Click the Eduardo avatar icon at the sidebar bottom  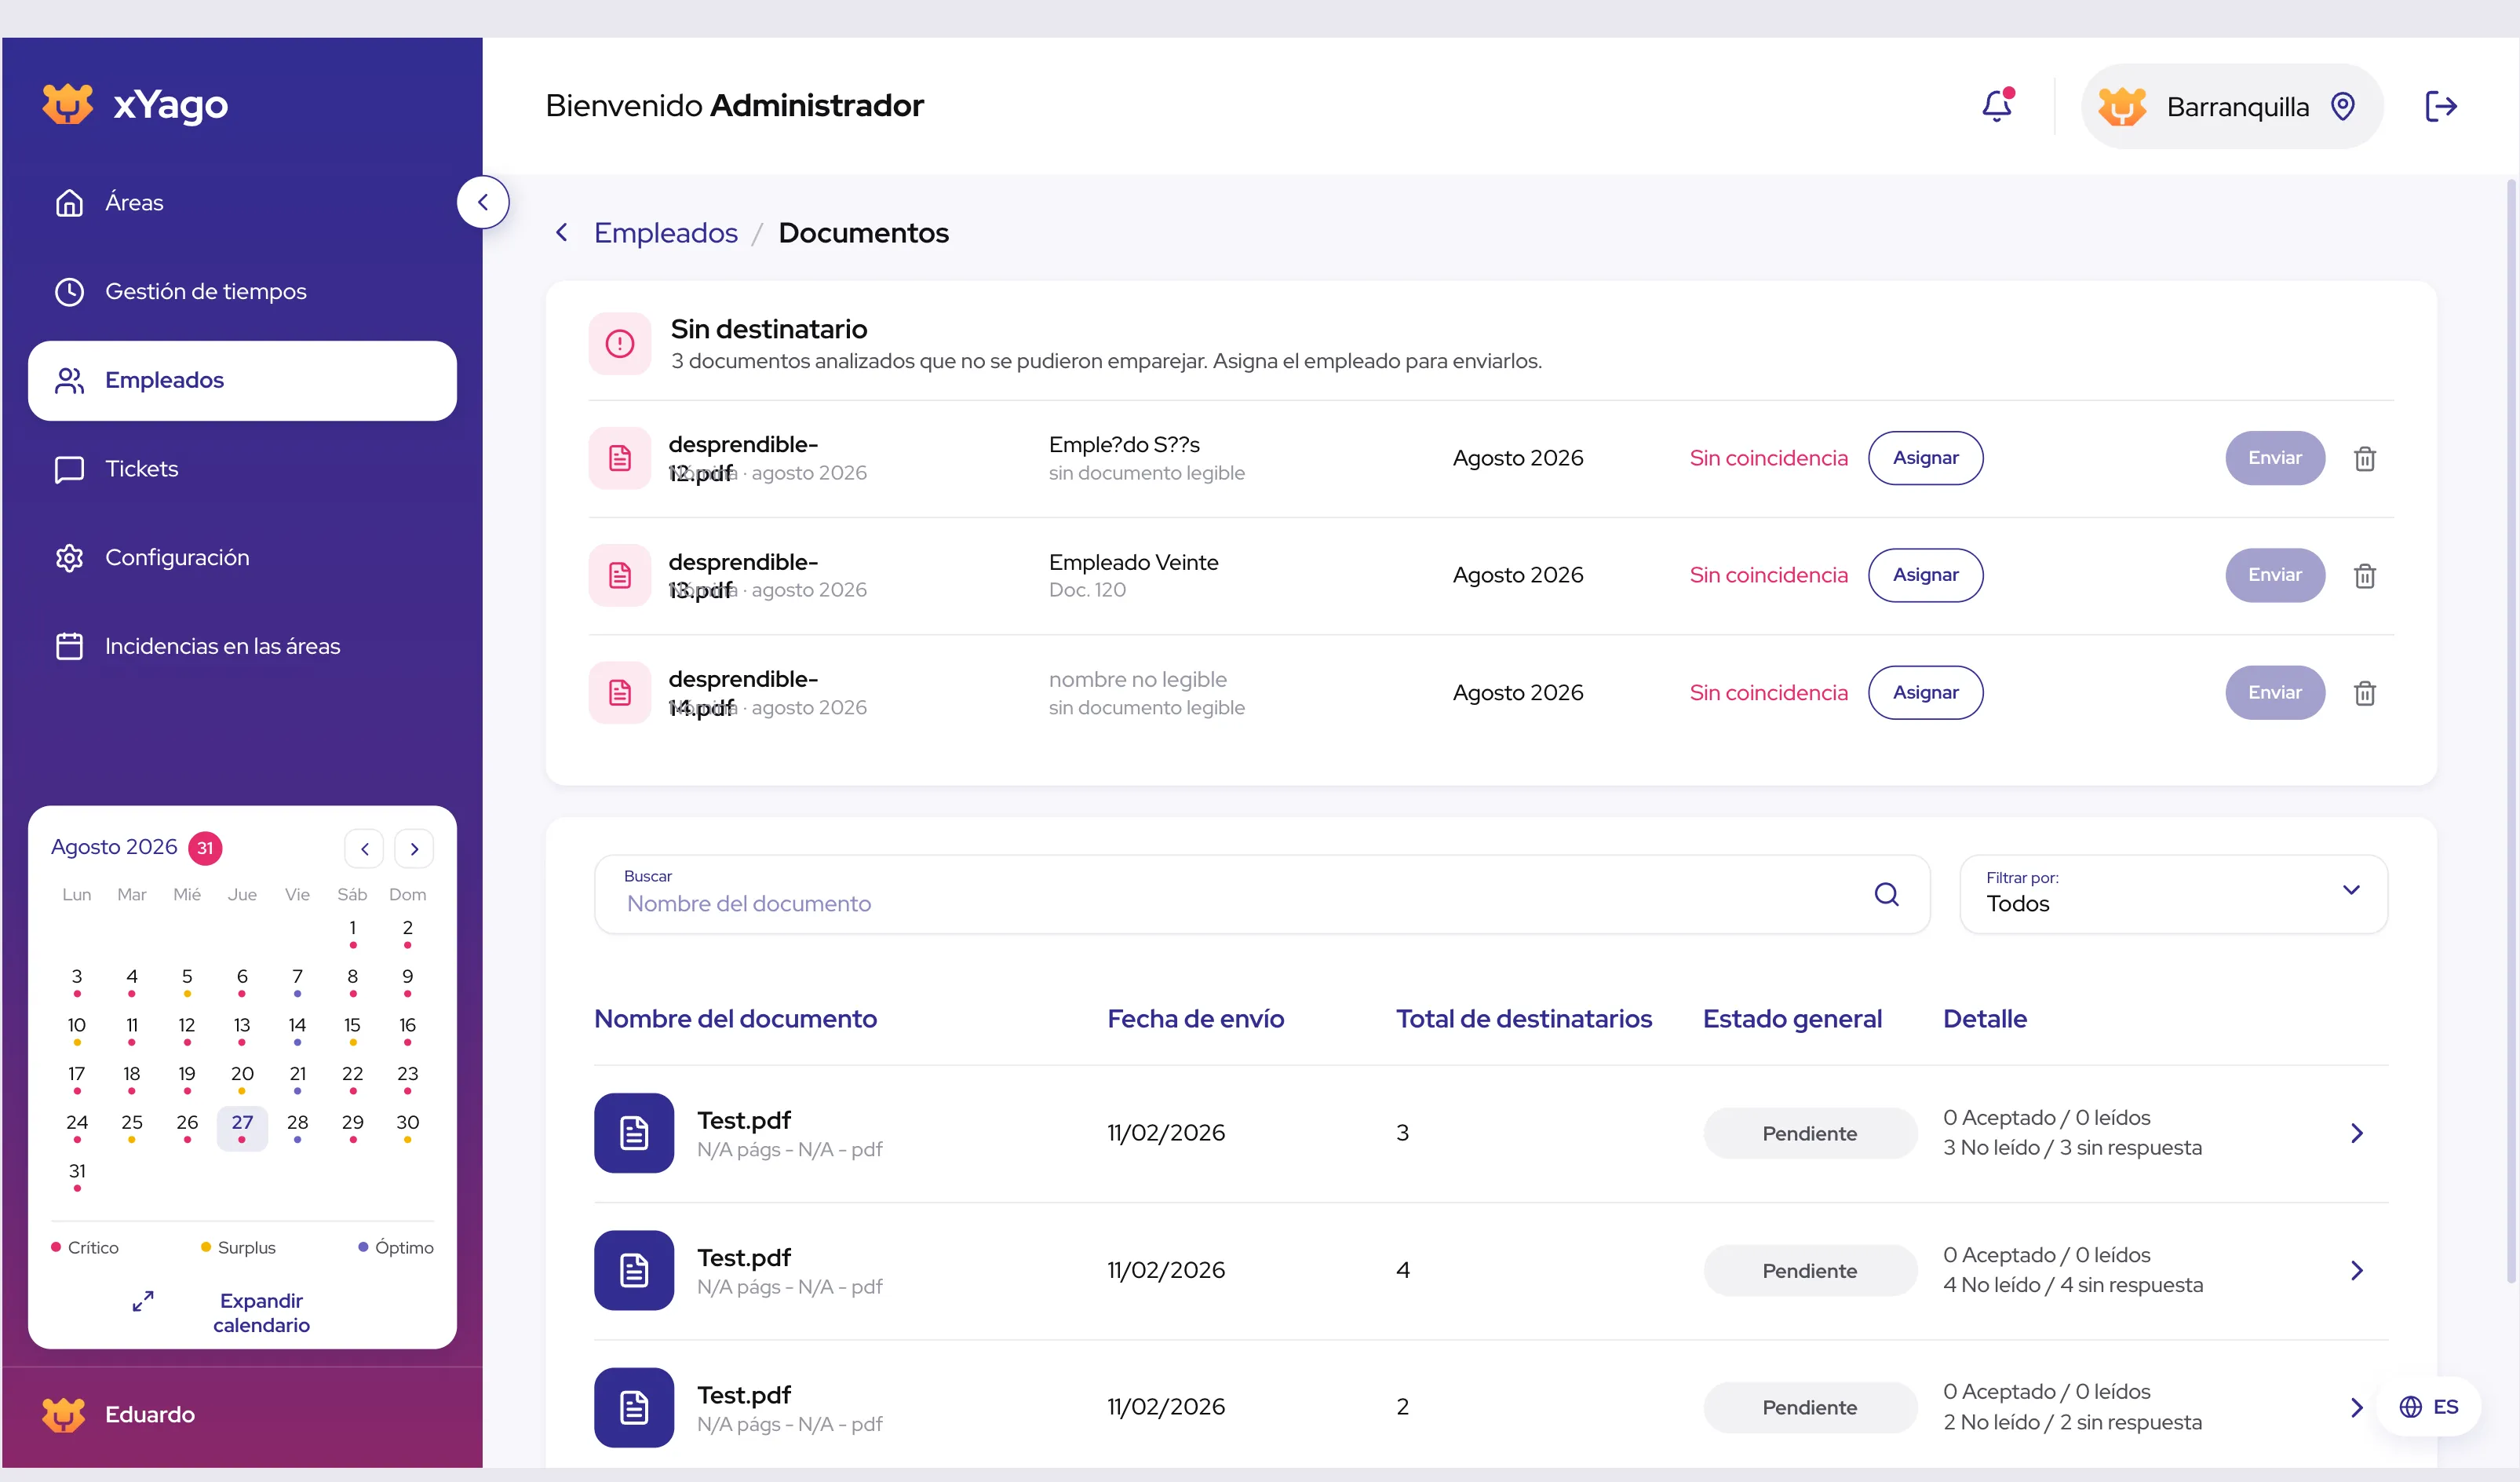coord(64,1414)
